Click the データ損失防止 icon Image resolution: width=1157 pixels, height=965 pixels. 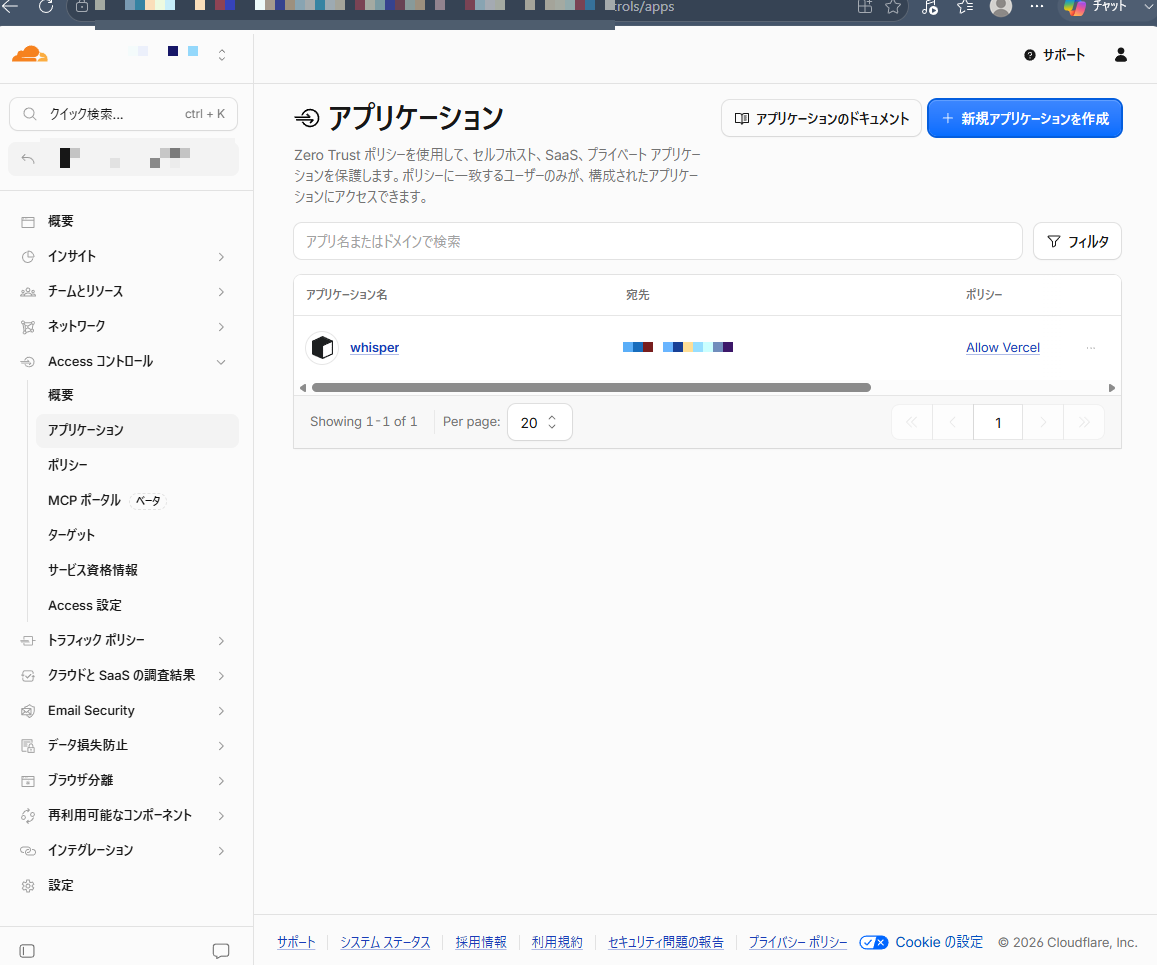(x=28, y=746)
